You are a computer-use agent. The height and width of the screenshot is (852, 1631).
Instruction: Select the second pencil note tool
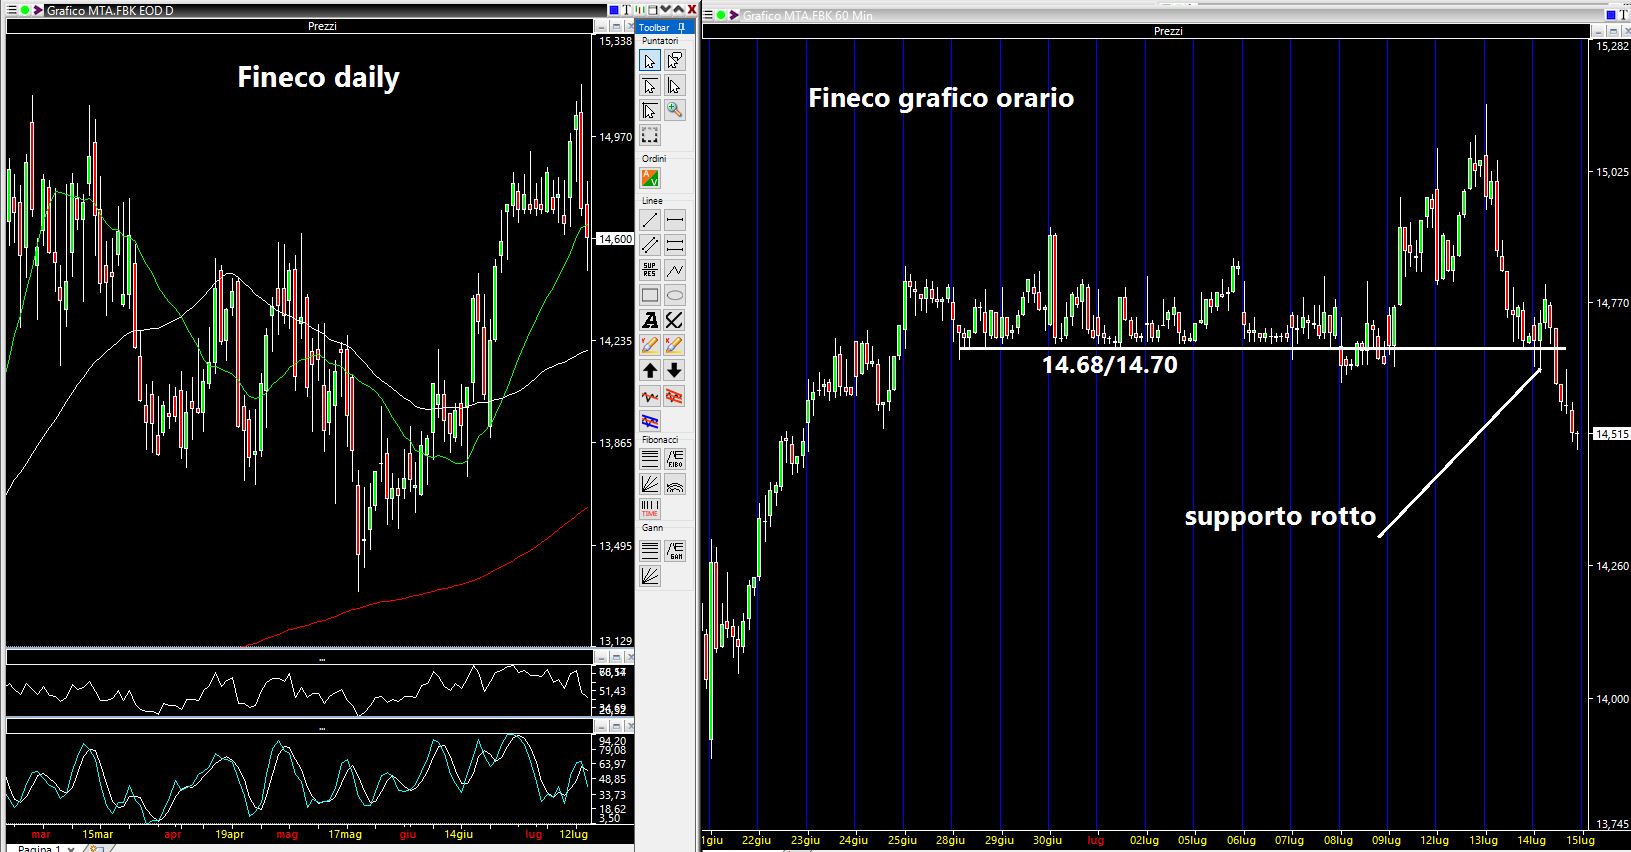pyautogui.click(x=675, y=345)
